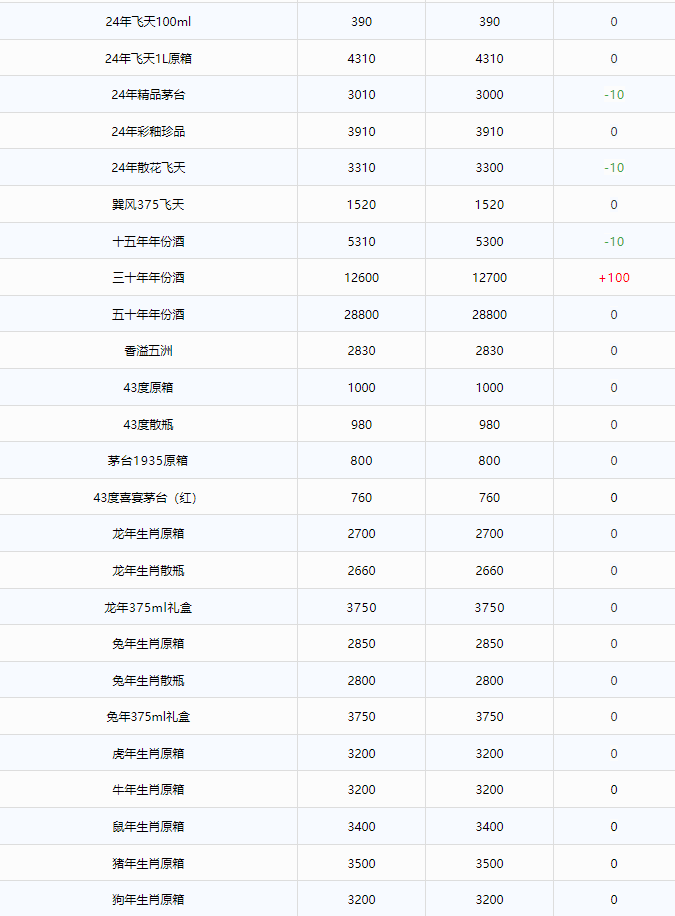Select the 龙年生肖原箱 product name
The width and height of the screenshot is (675, 916).
tap(148, 533)
